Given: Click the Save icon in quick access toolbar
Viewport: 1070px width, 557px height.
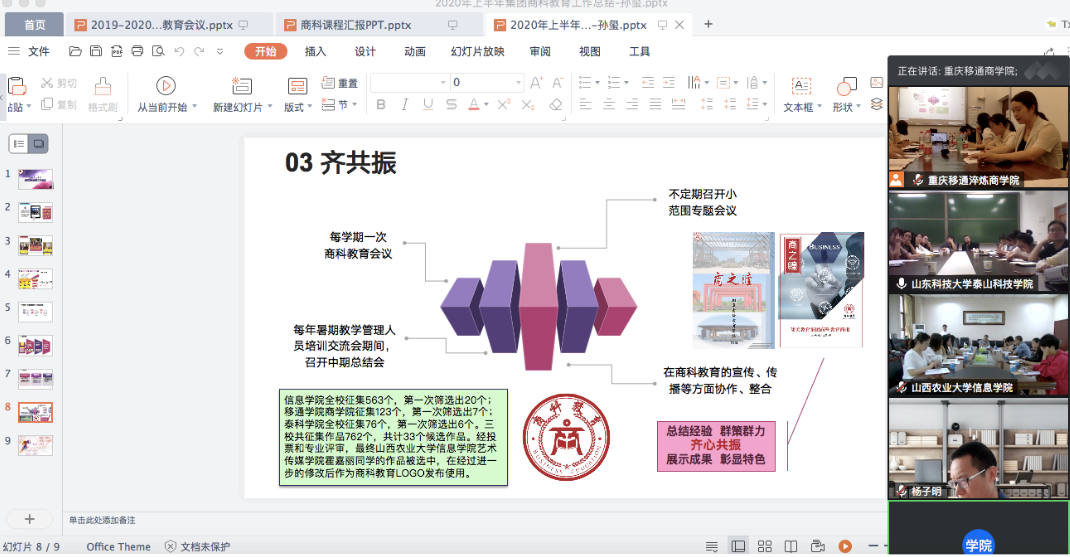Looking at the screenshot, I should 95,52.
